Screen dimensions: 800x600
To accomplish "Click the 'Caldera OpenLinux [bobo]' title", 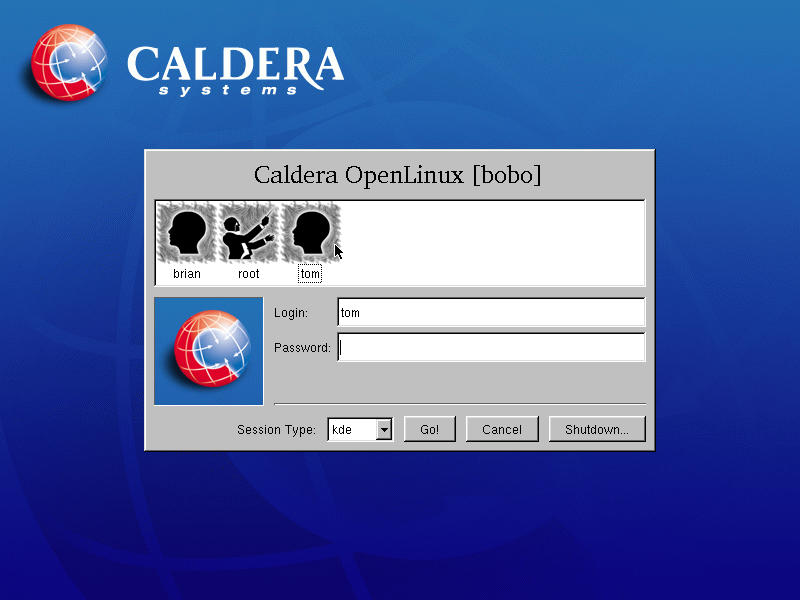I will [397, 176].
